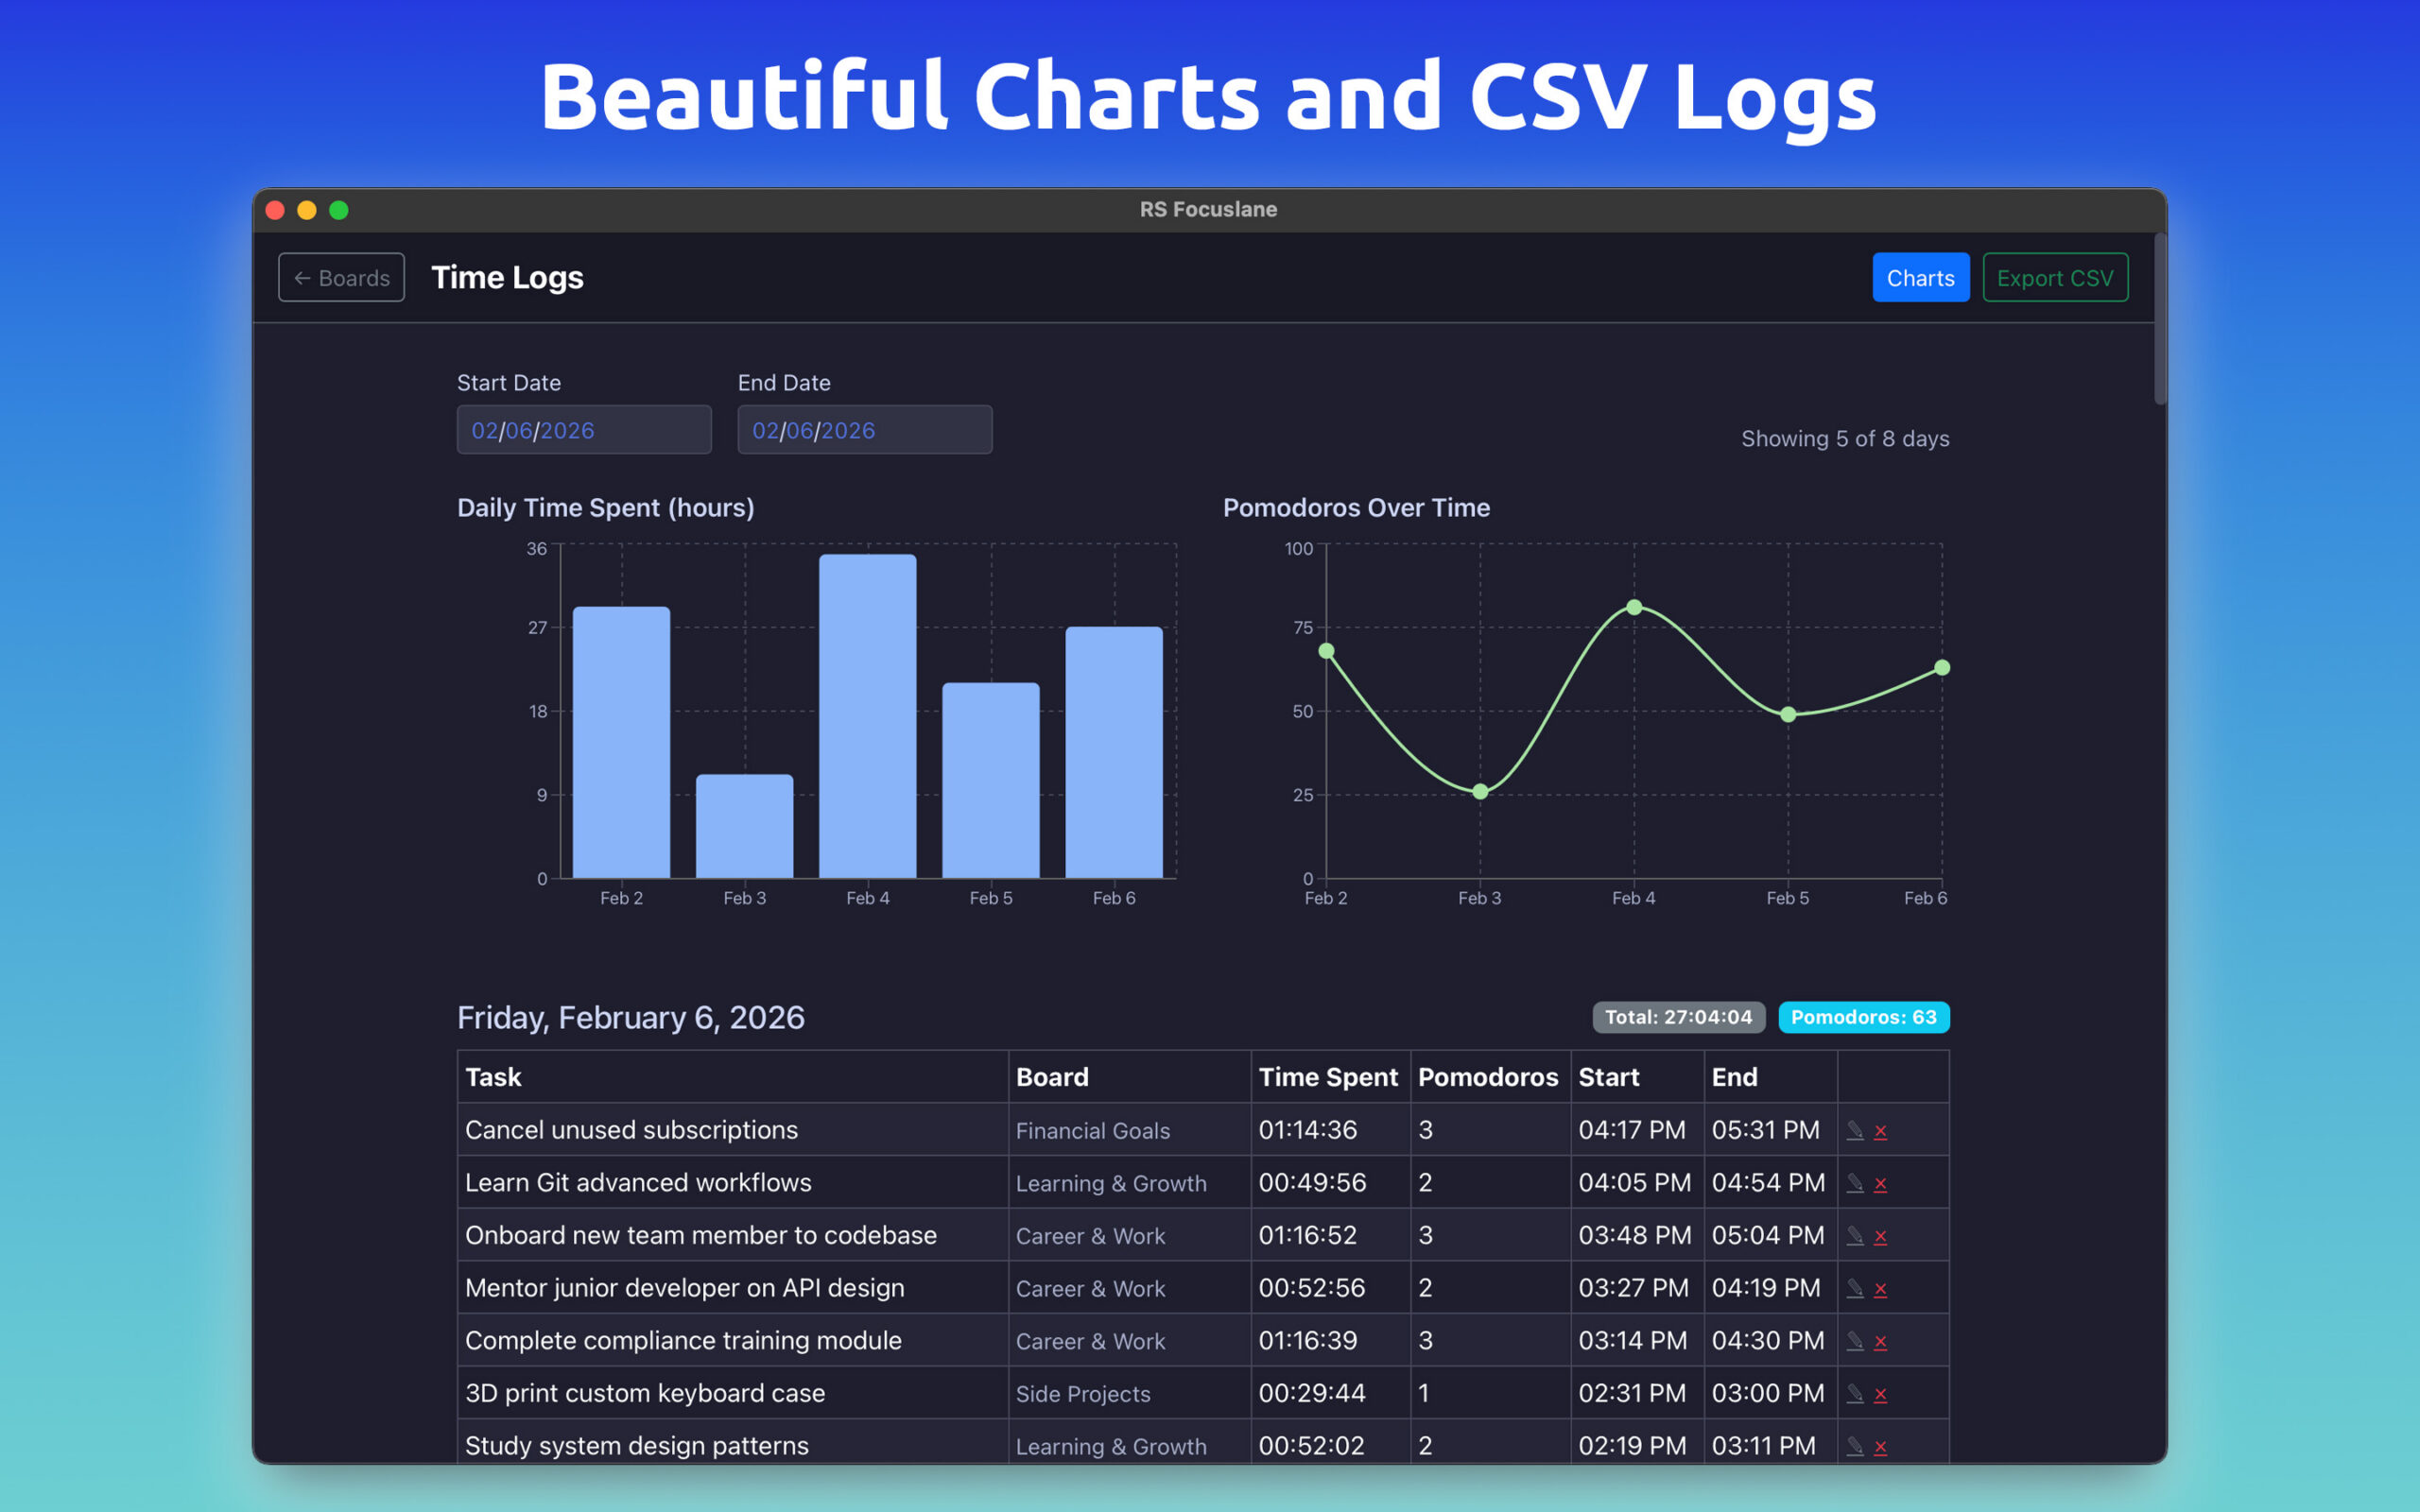Image resolution: width=2420 pixels, height=1512 pixels.
Task: Click the Feb 3 point on Pomodoros line
Action: (1480, 791)
